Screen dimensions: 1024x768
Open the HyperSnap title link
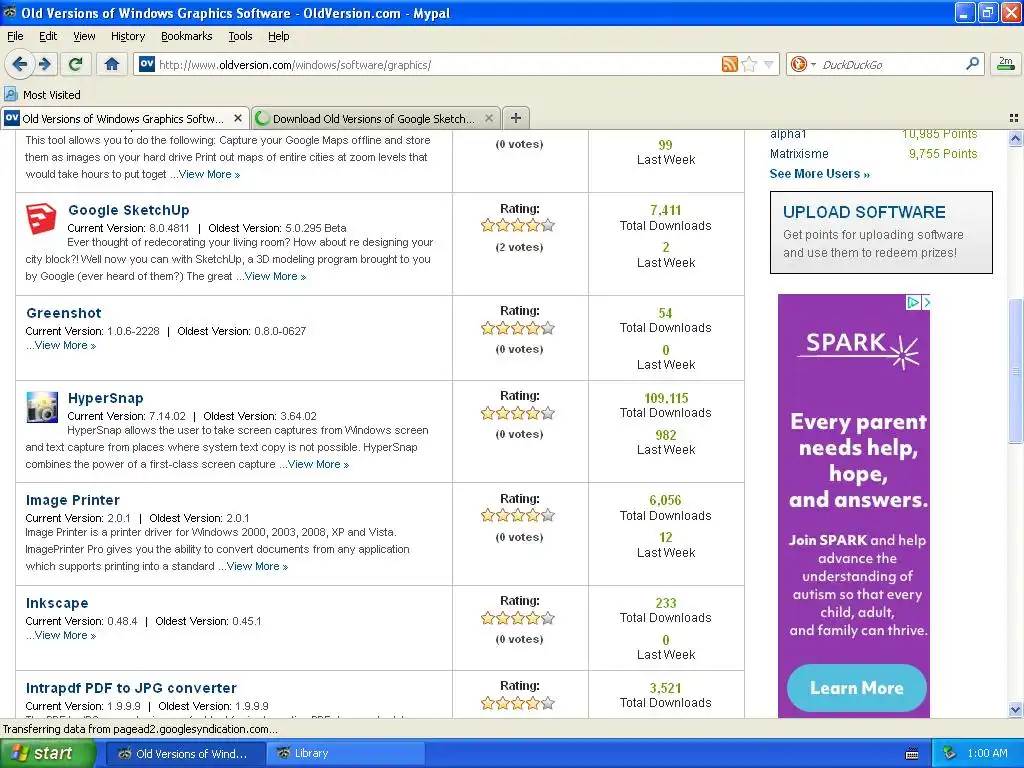point(105,398)
